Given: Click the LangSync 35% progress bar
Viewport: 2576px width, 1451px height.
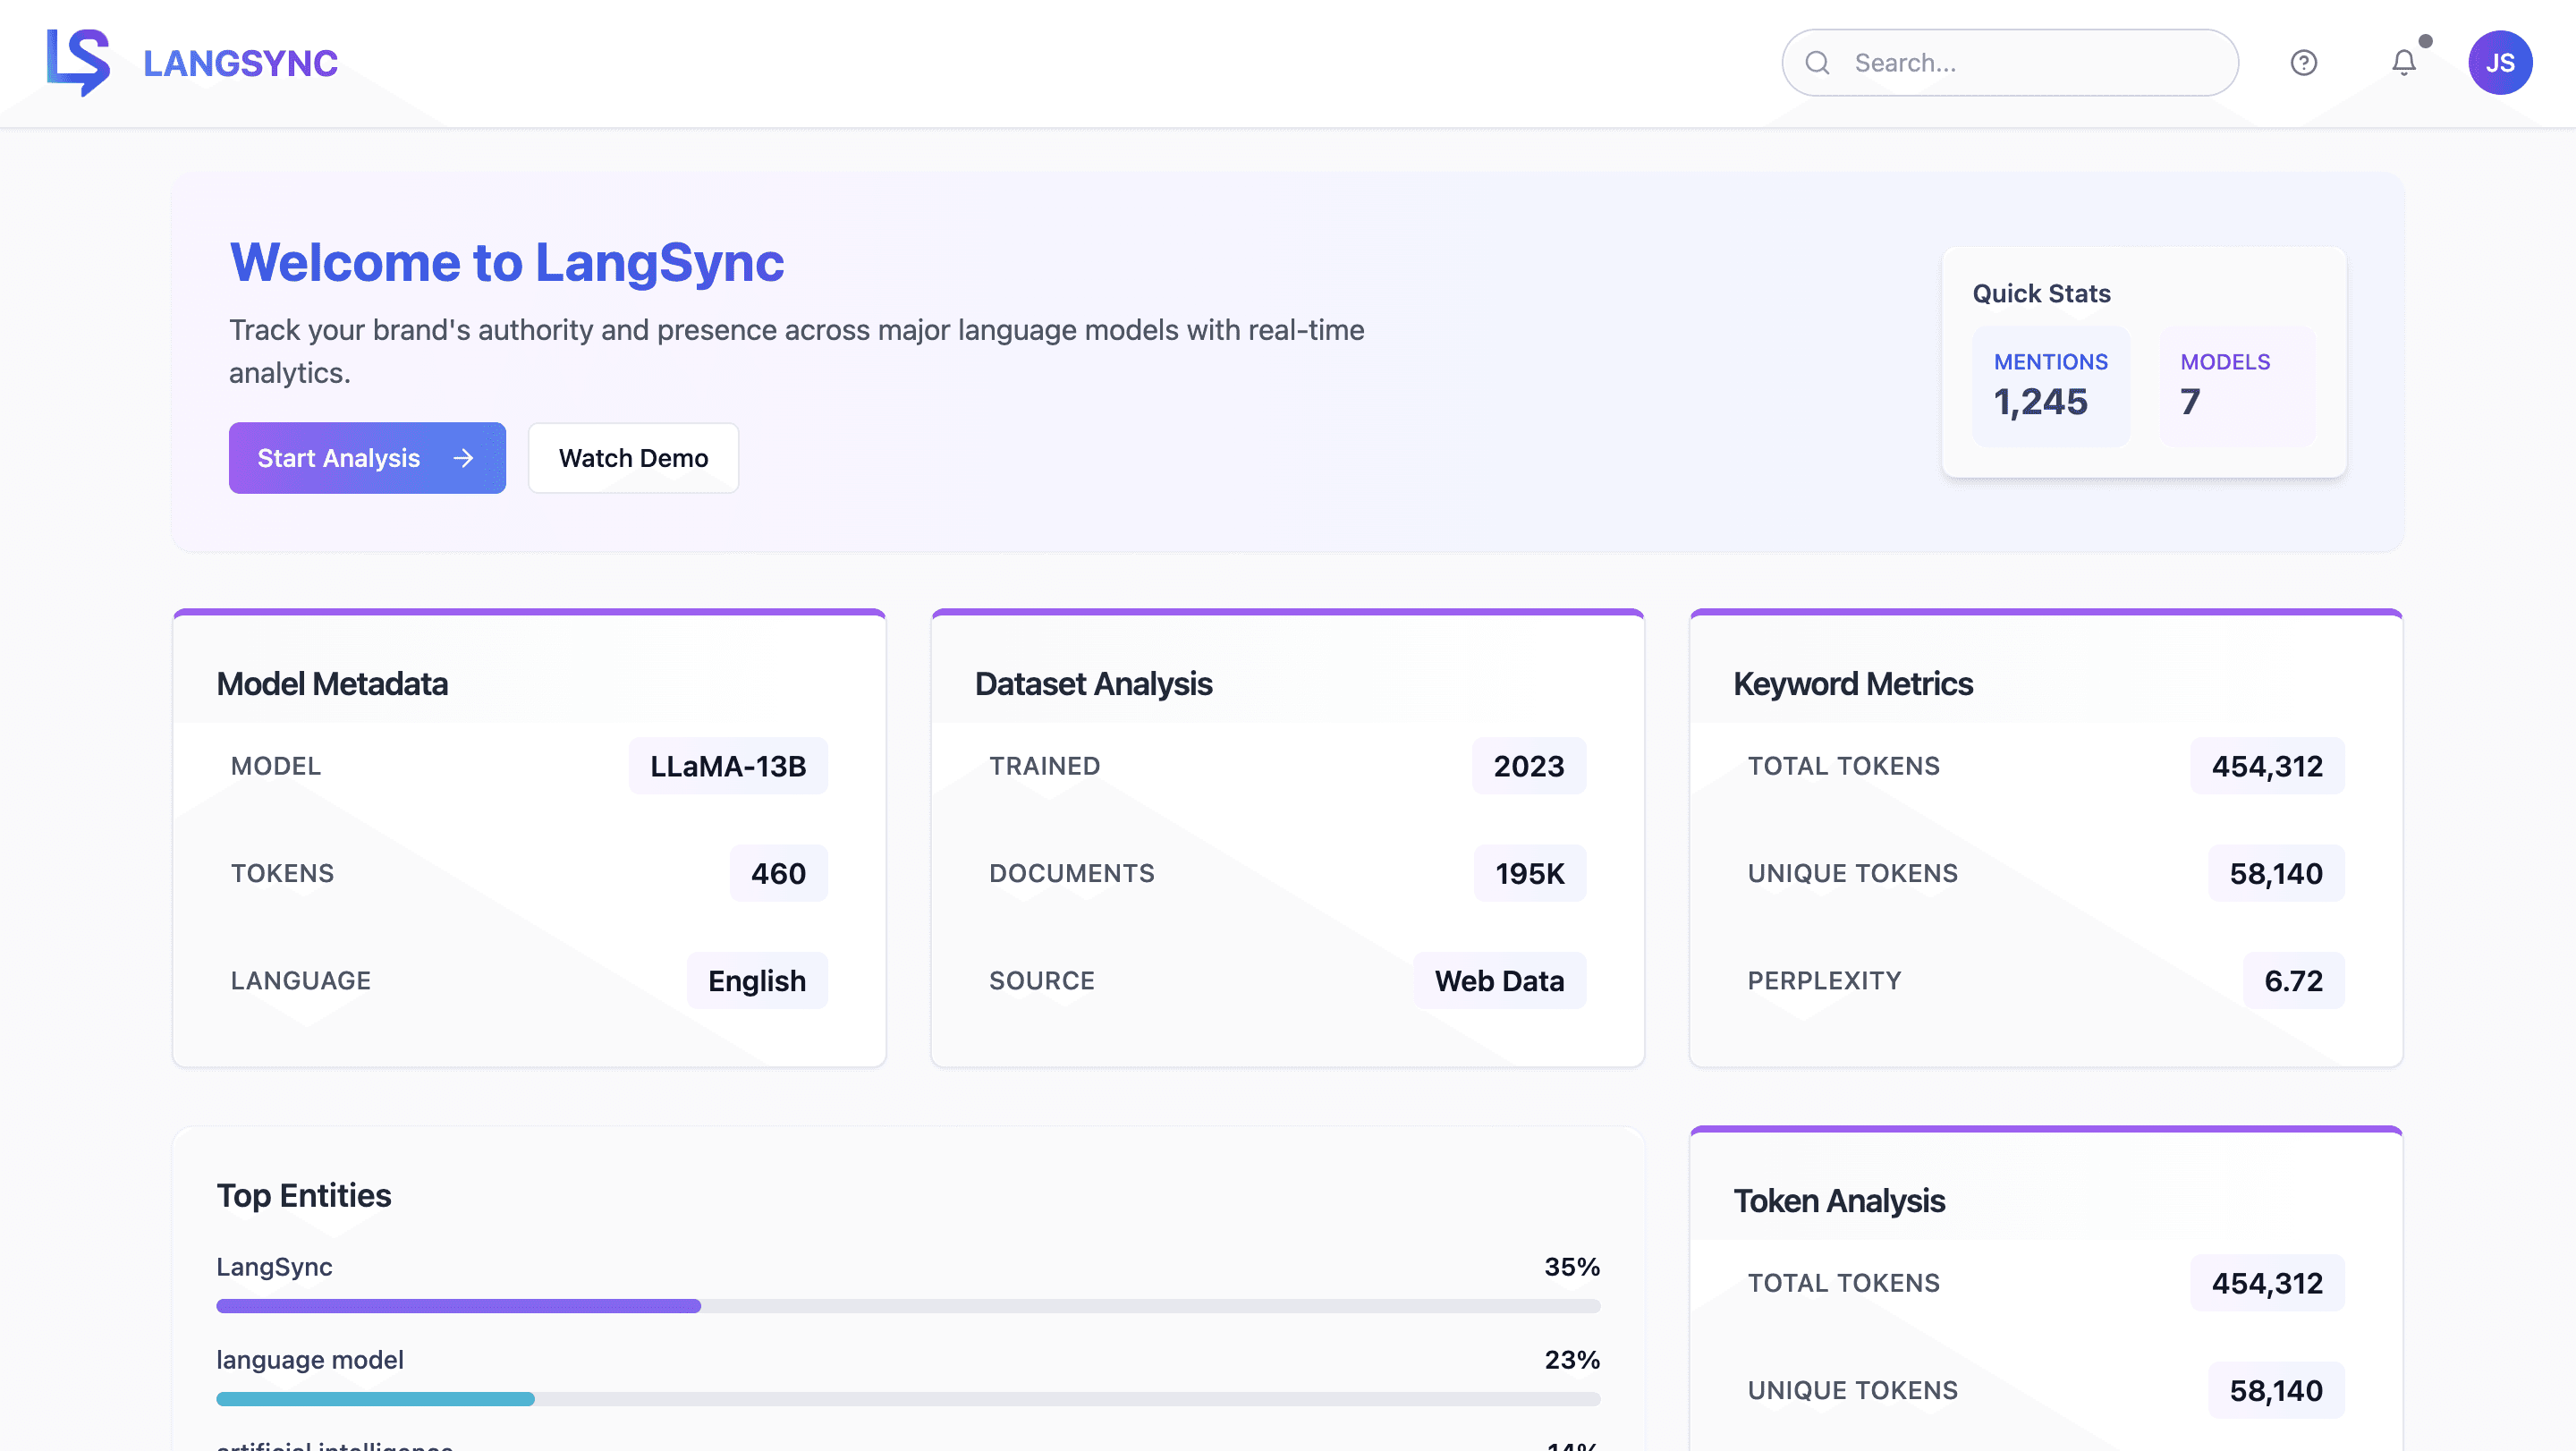Looking at the screenshot, I should [908, 1306].
